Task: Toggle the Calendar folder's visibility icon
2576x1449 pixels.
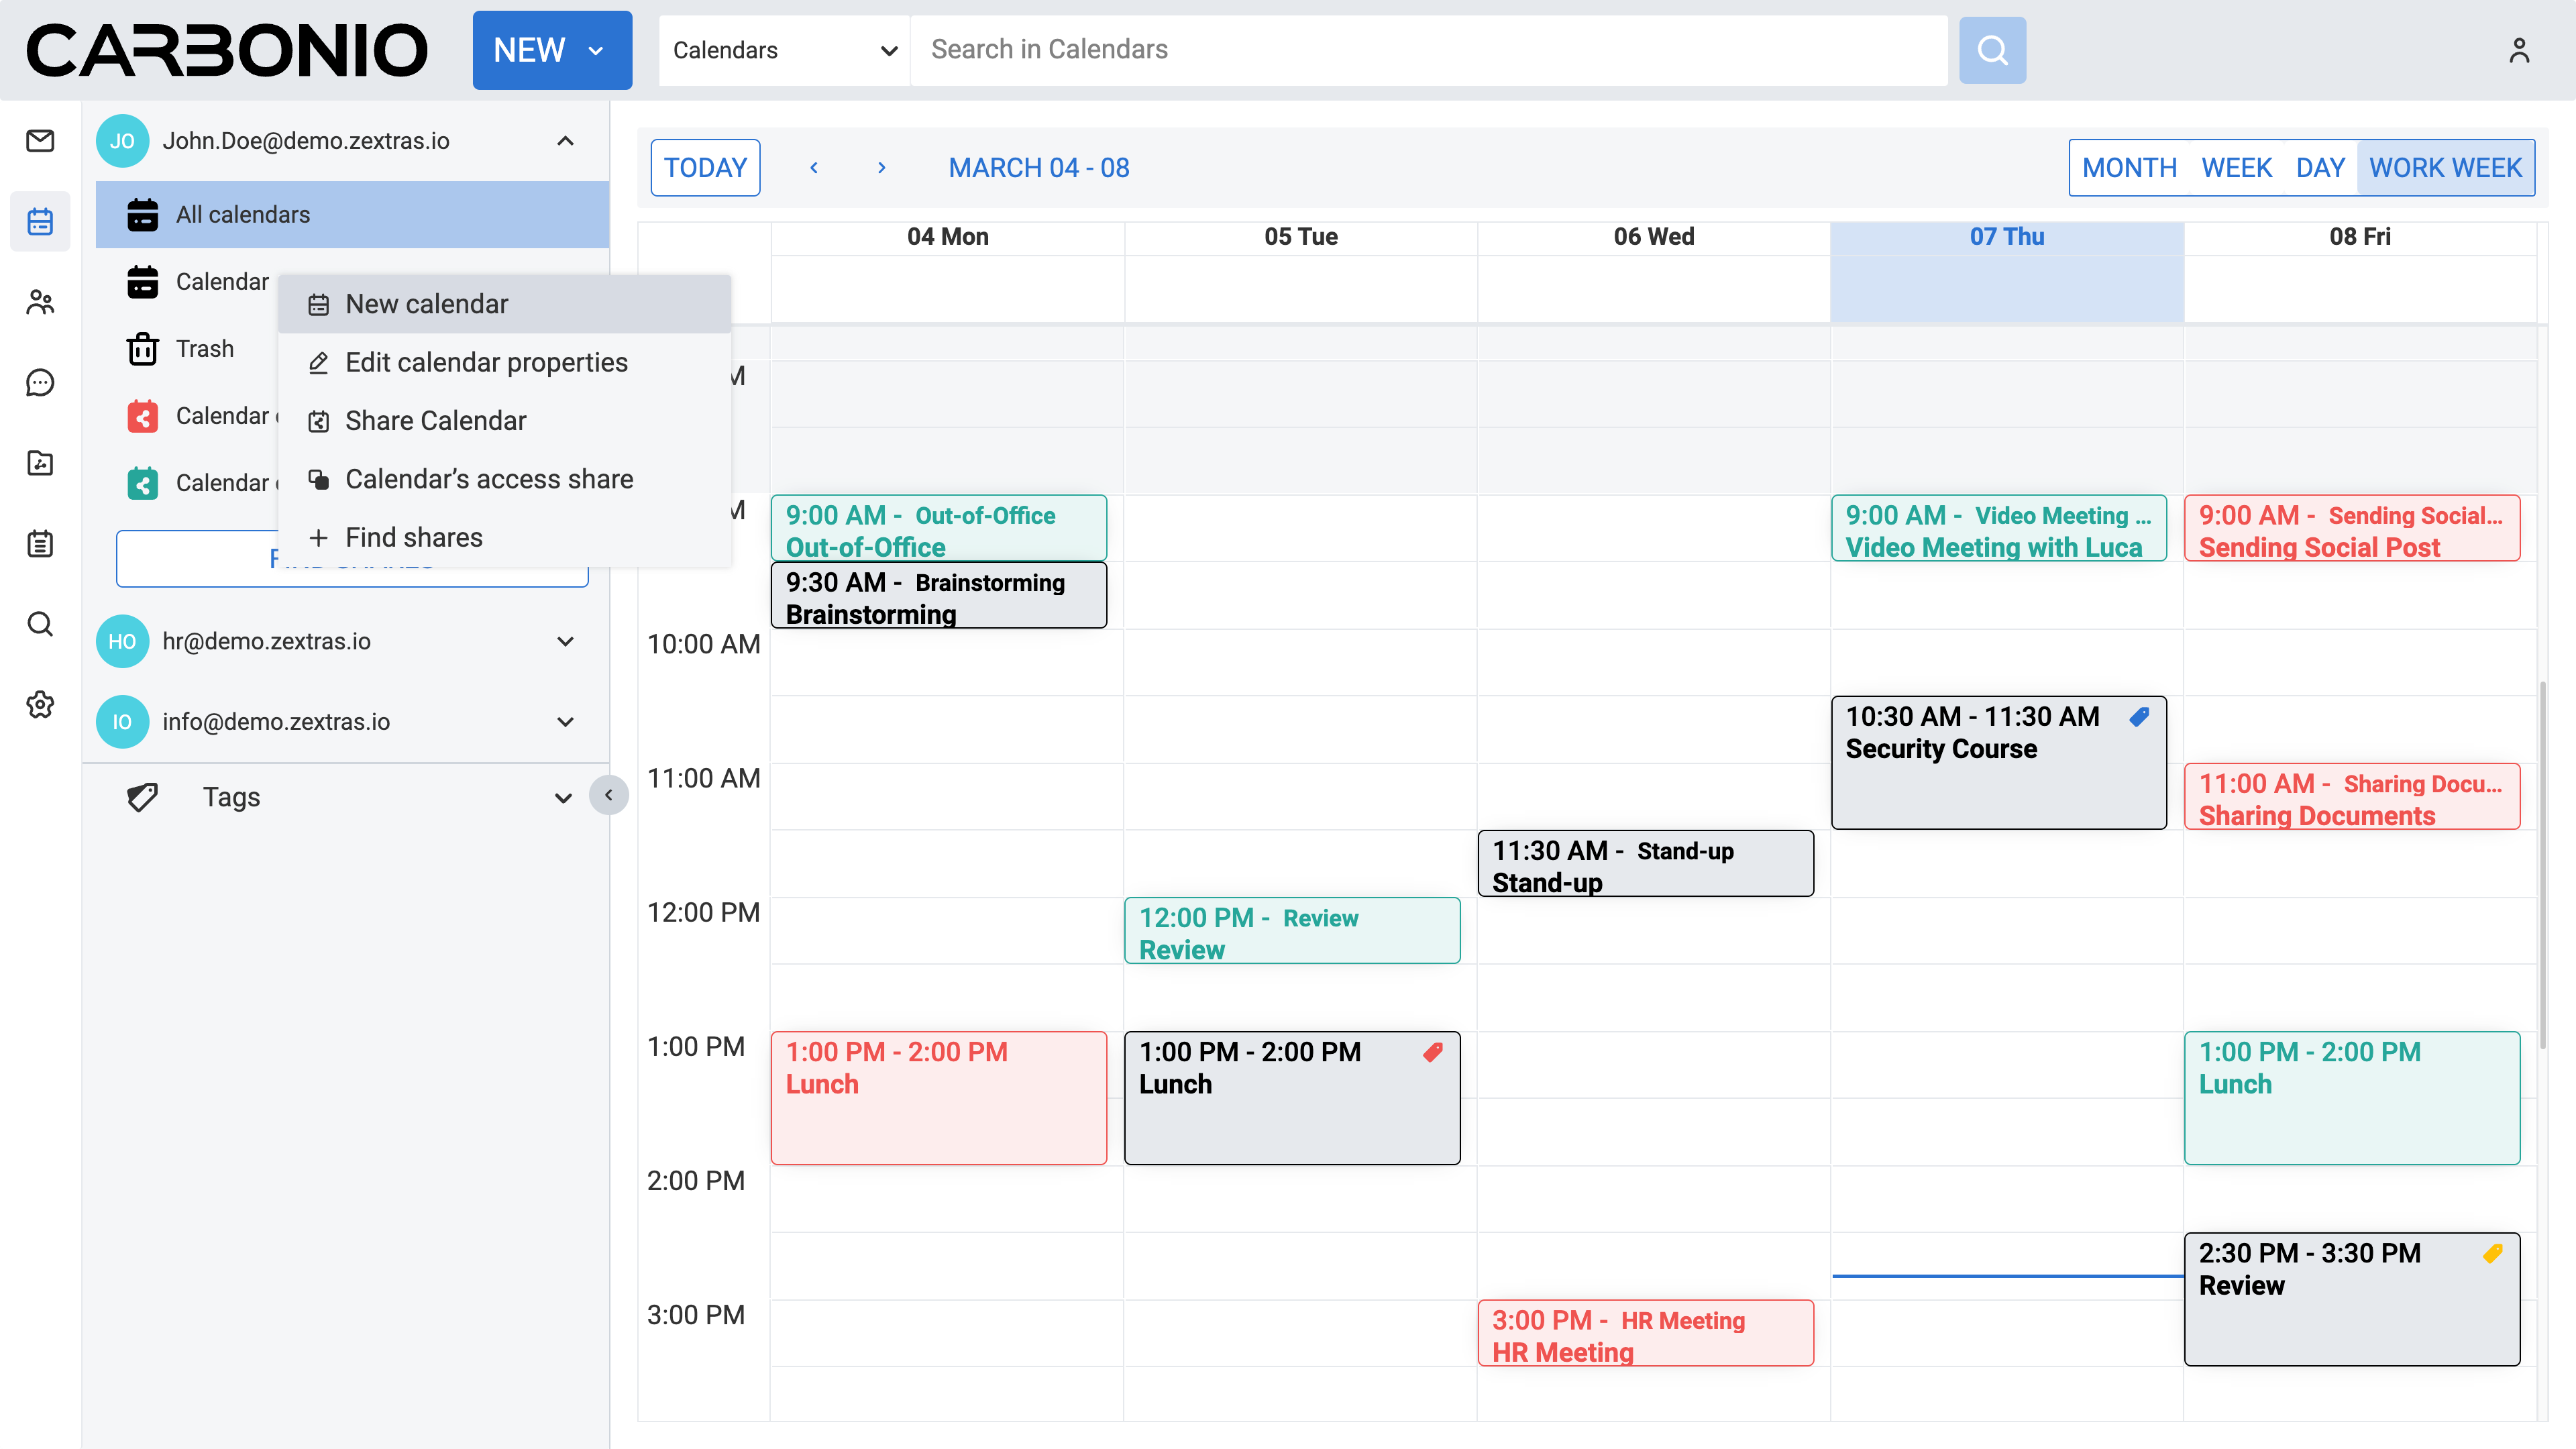Action: 142,282
